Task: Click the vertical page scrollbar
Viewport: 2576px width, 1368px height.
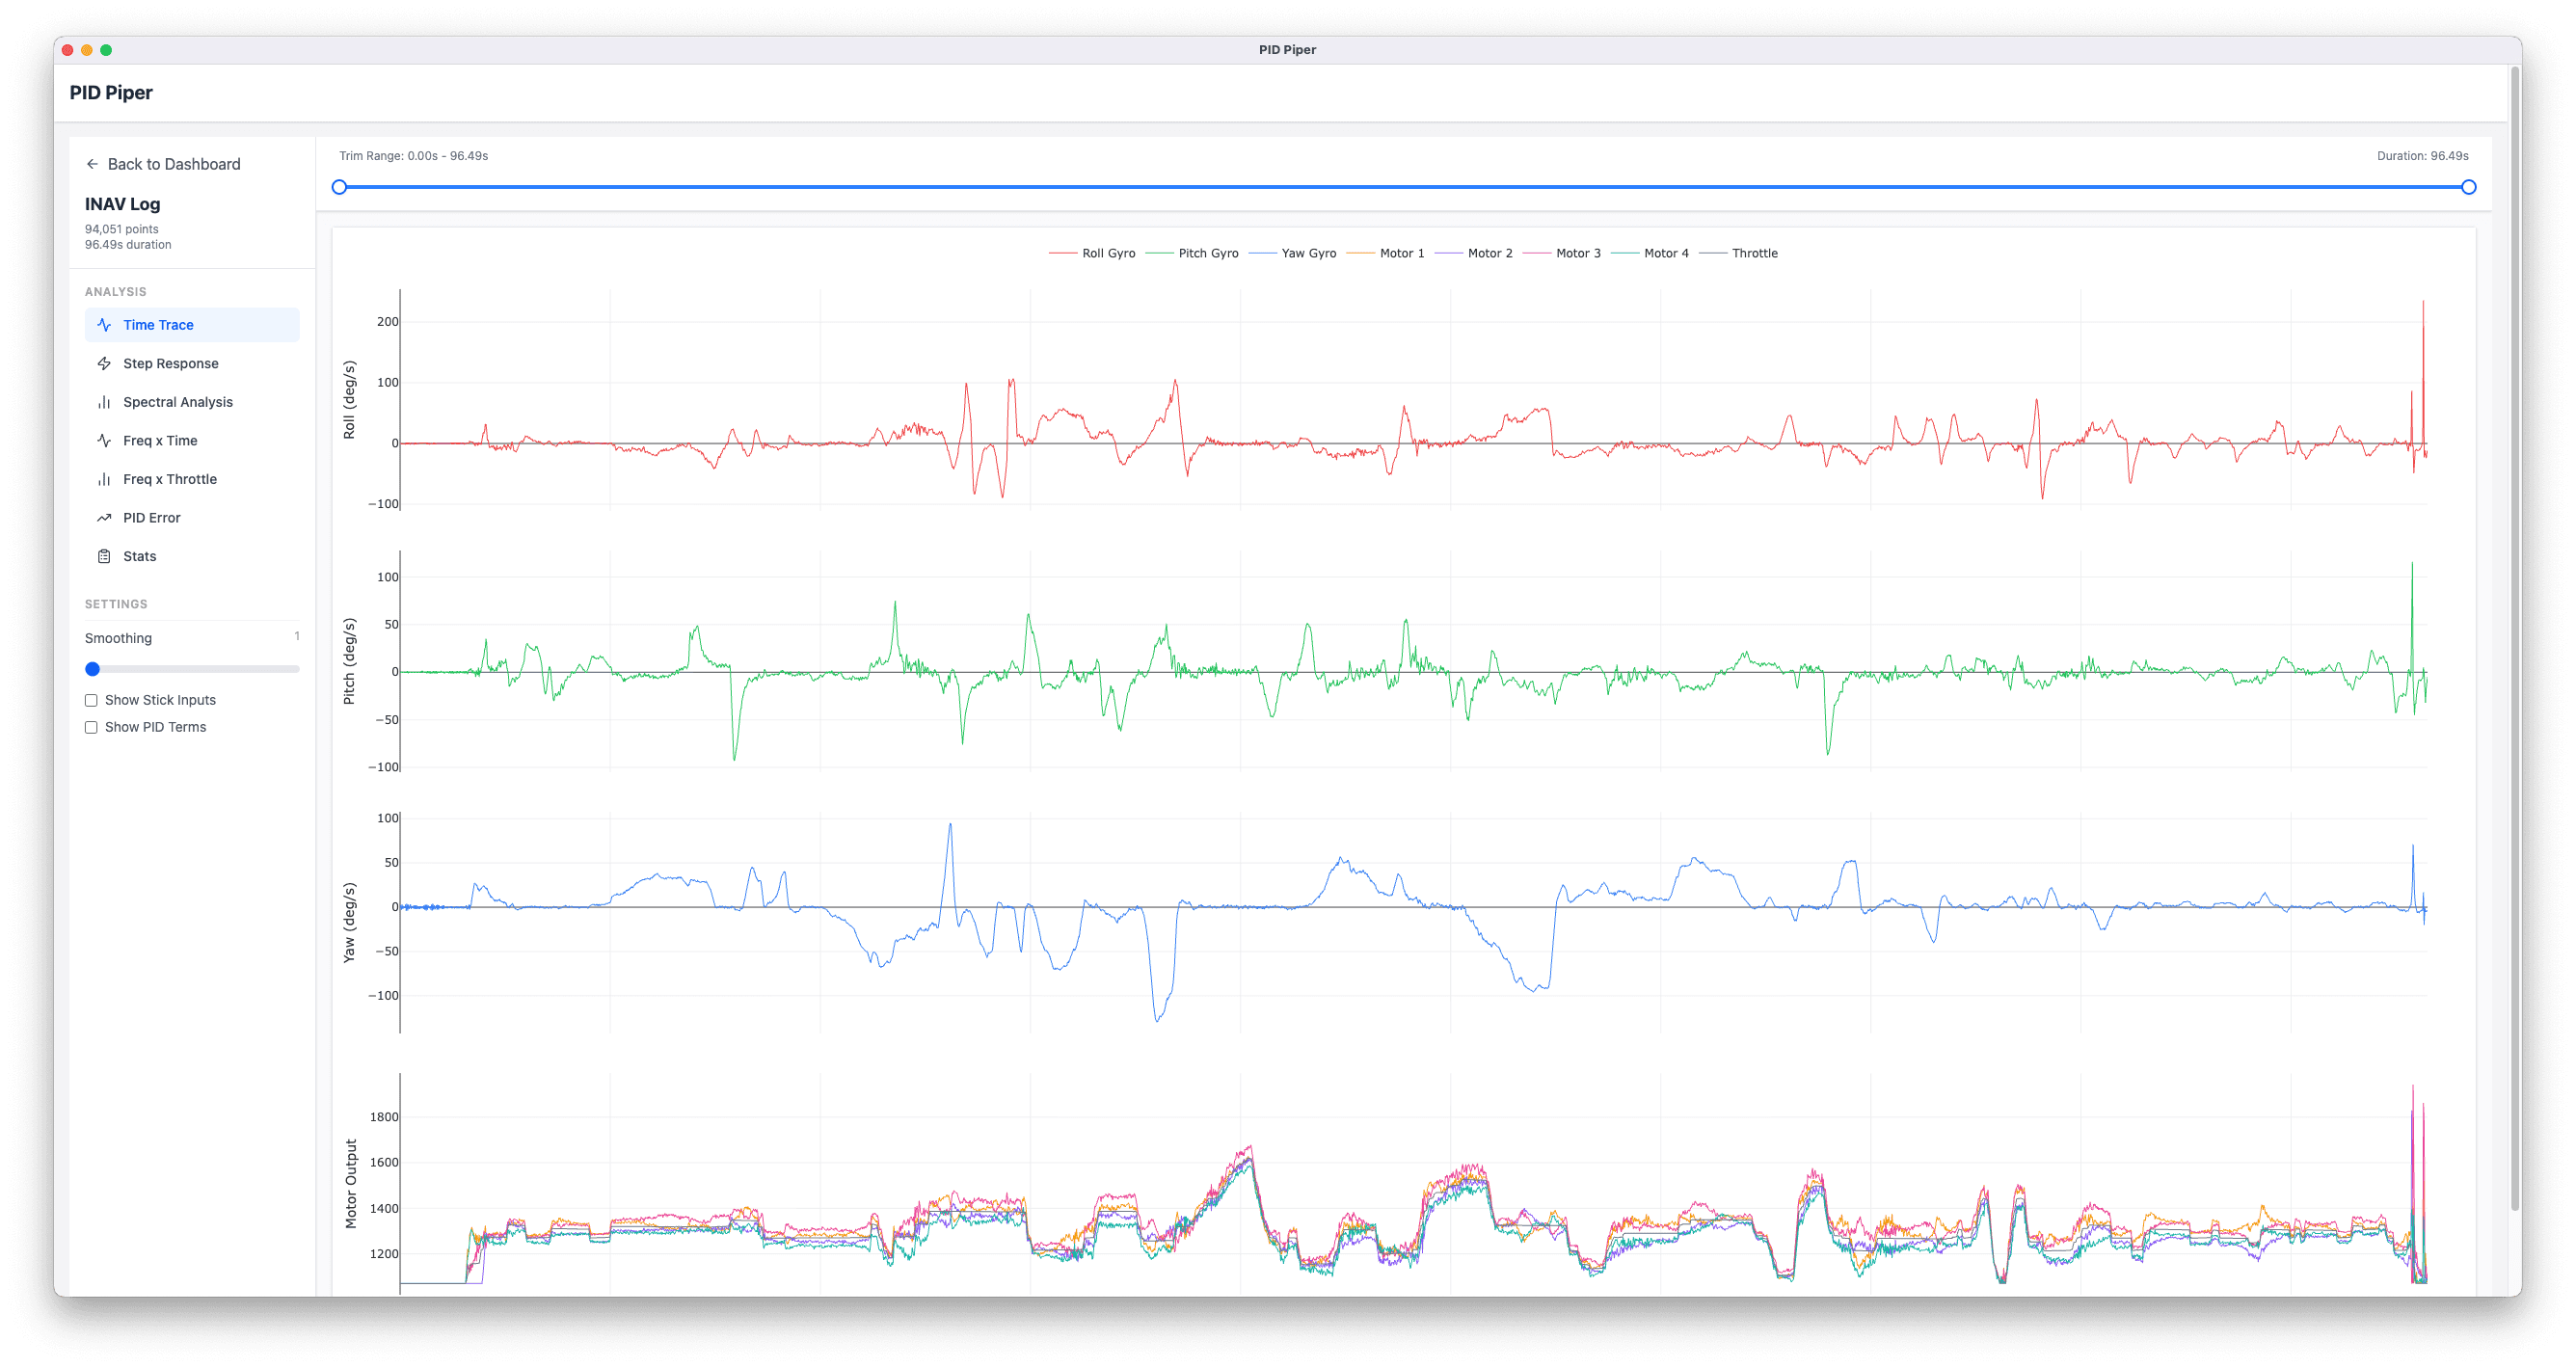Action: click(2514, 640)
